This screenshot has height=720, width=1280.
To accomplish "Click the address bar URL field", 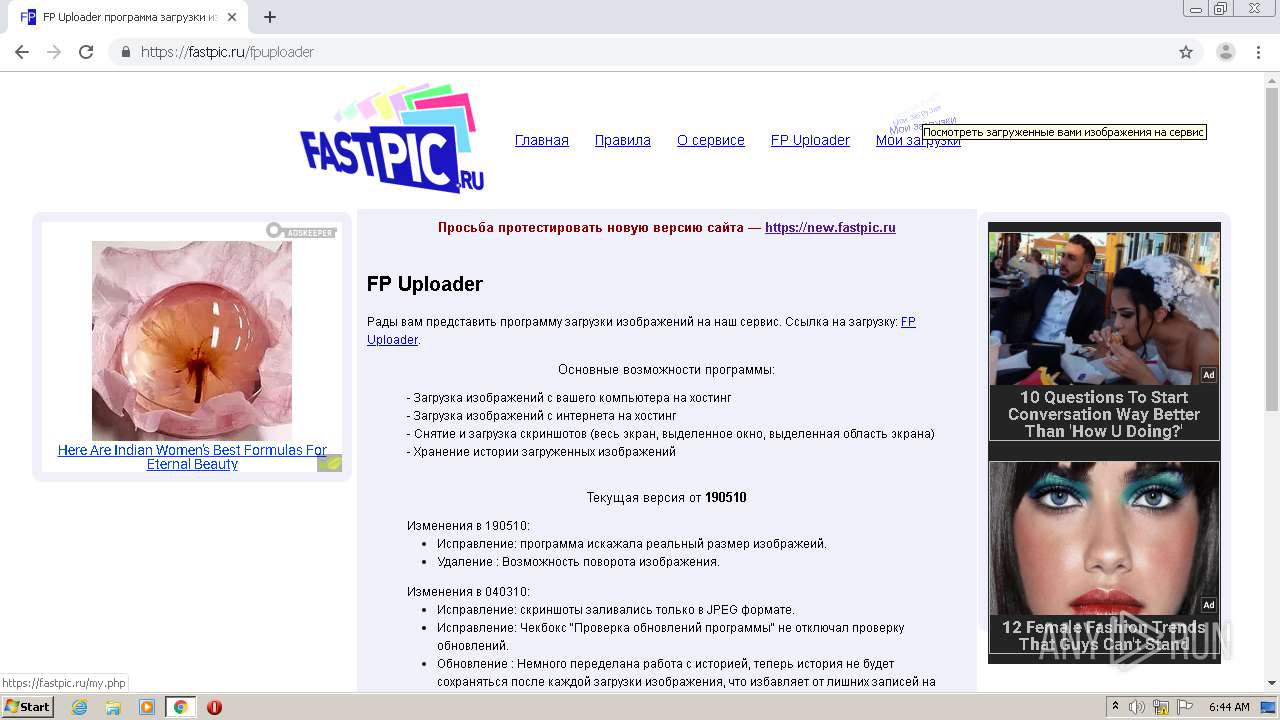I will point(640,52).
